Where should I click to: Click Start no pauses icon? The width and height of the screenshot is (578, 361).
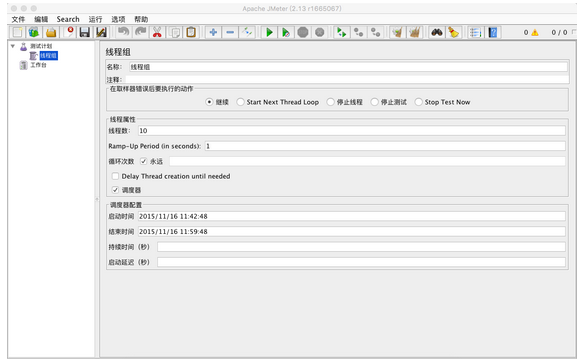(x=286, y=32)
